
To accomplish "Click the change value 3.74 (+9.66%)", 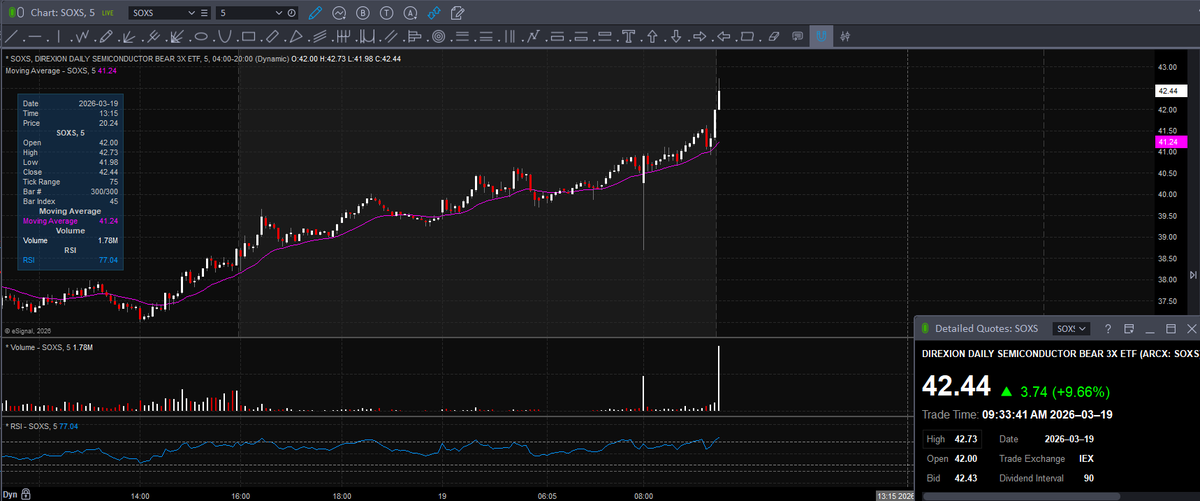I will pyautogui.click(x=1064, y=391).
